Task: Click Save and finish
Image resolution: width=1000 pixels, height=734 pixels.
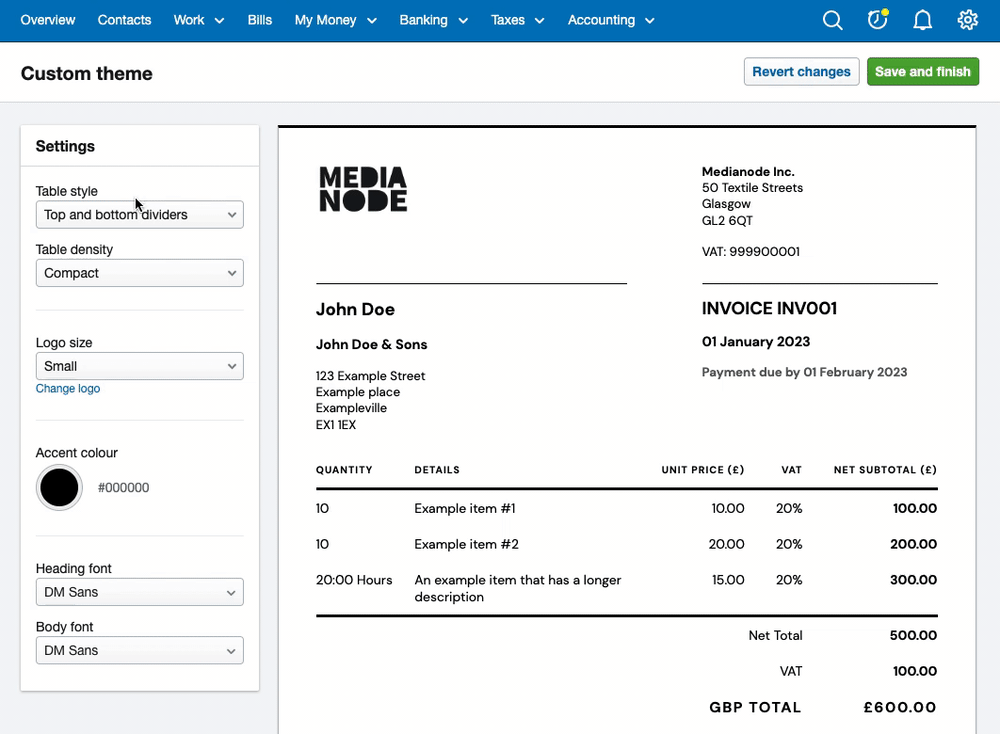Action: 922,71
